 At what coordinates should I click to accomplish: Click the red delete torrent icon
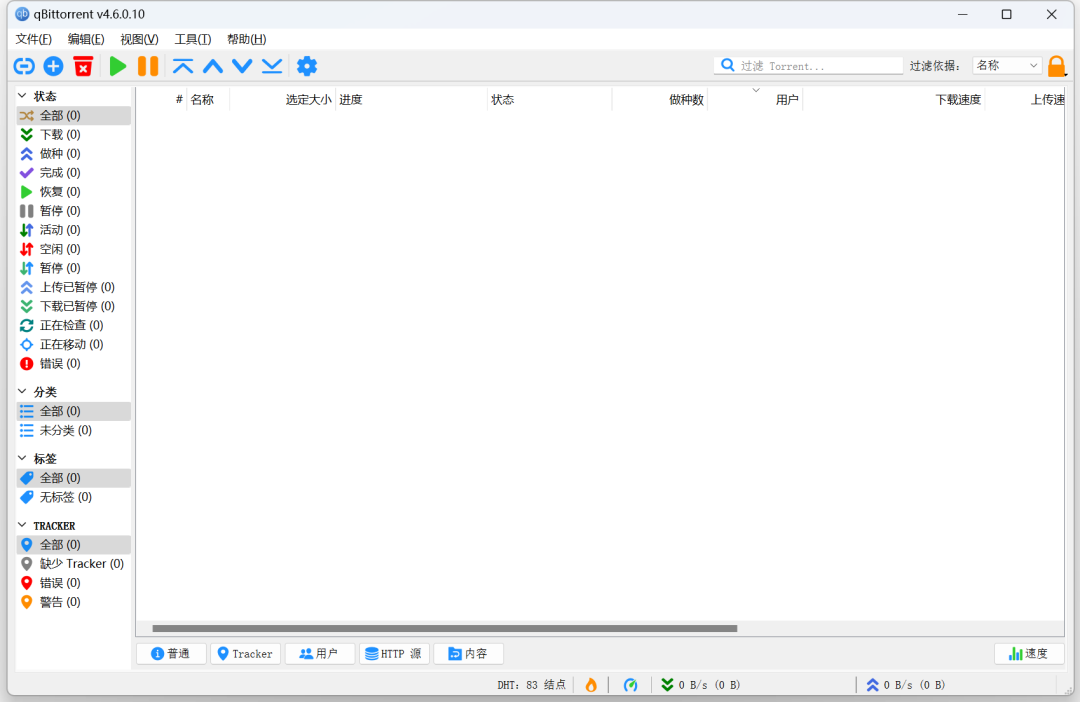pyautogui.click(x=83, y=66)
